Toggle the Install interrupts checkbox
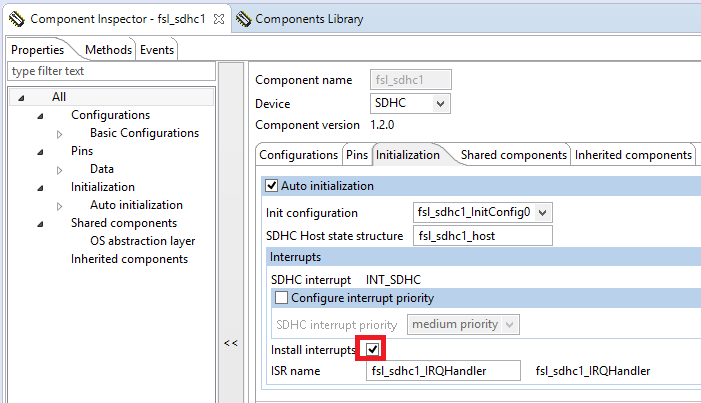 pos(373,349)
